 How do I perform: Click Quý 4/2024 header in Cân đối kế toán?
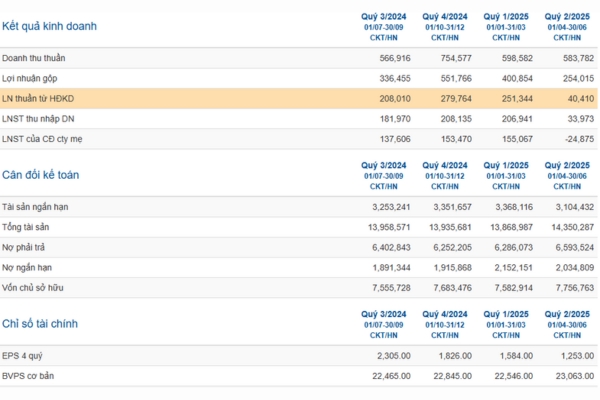coord(445,165)
